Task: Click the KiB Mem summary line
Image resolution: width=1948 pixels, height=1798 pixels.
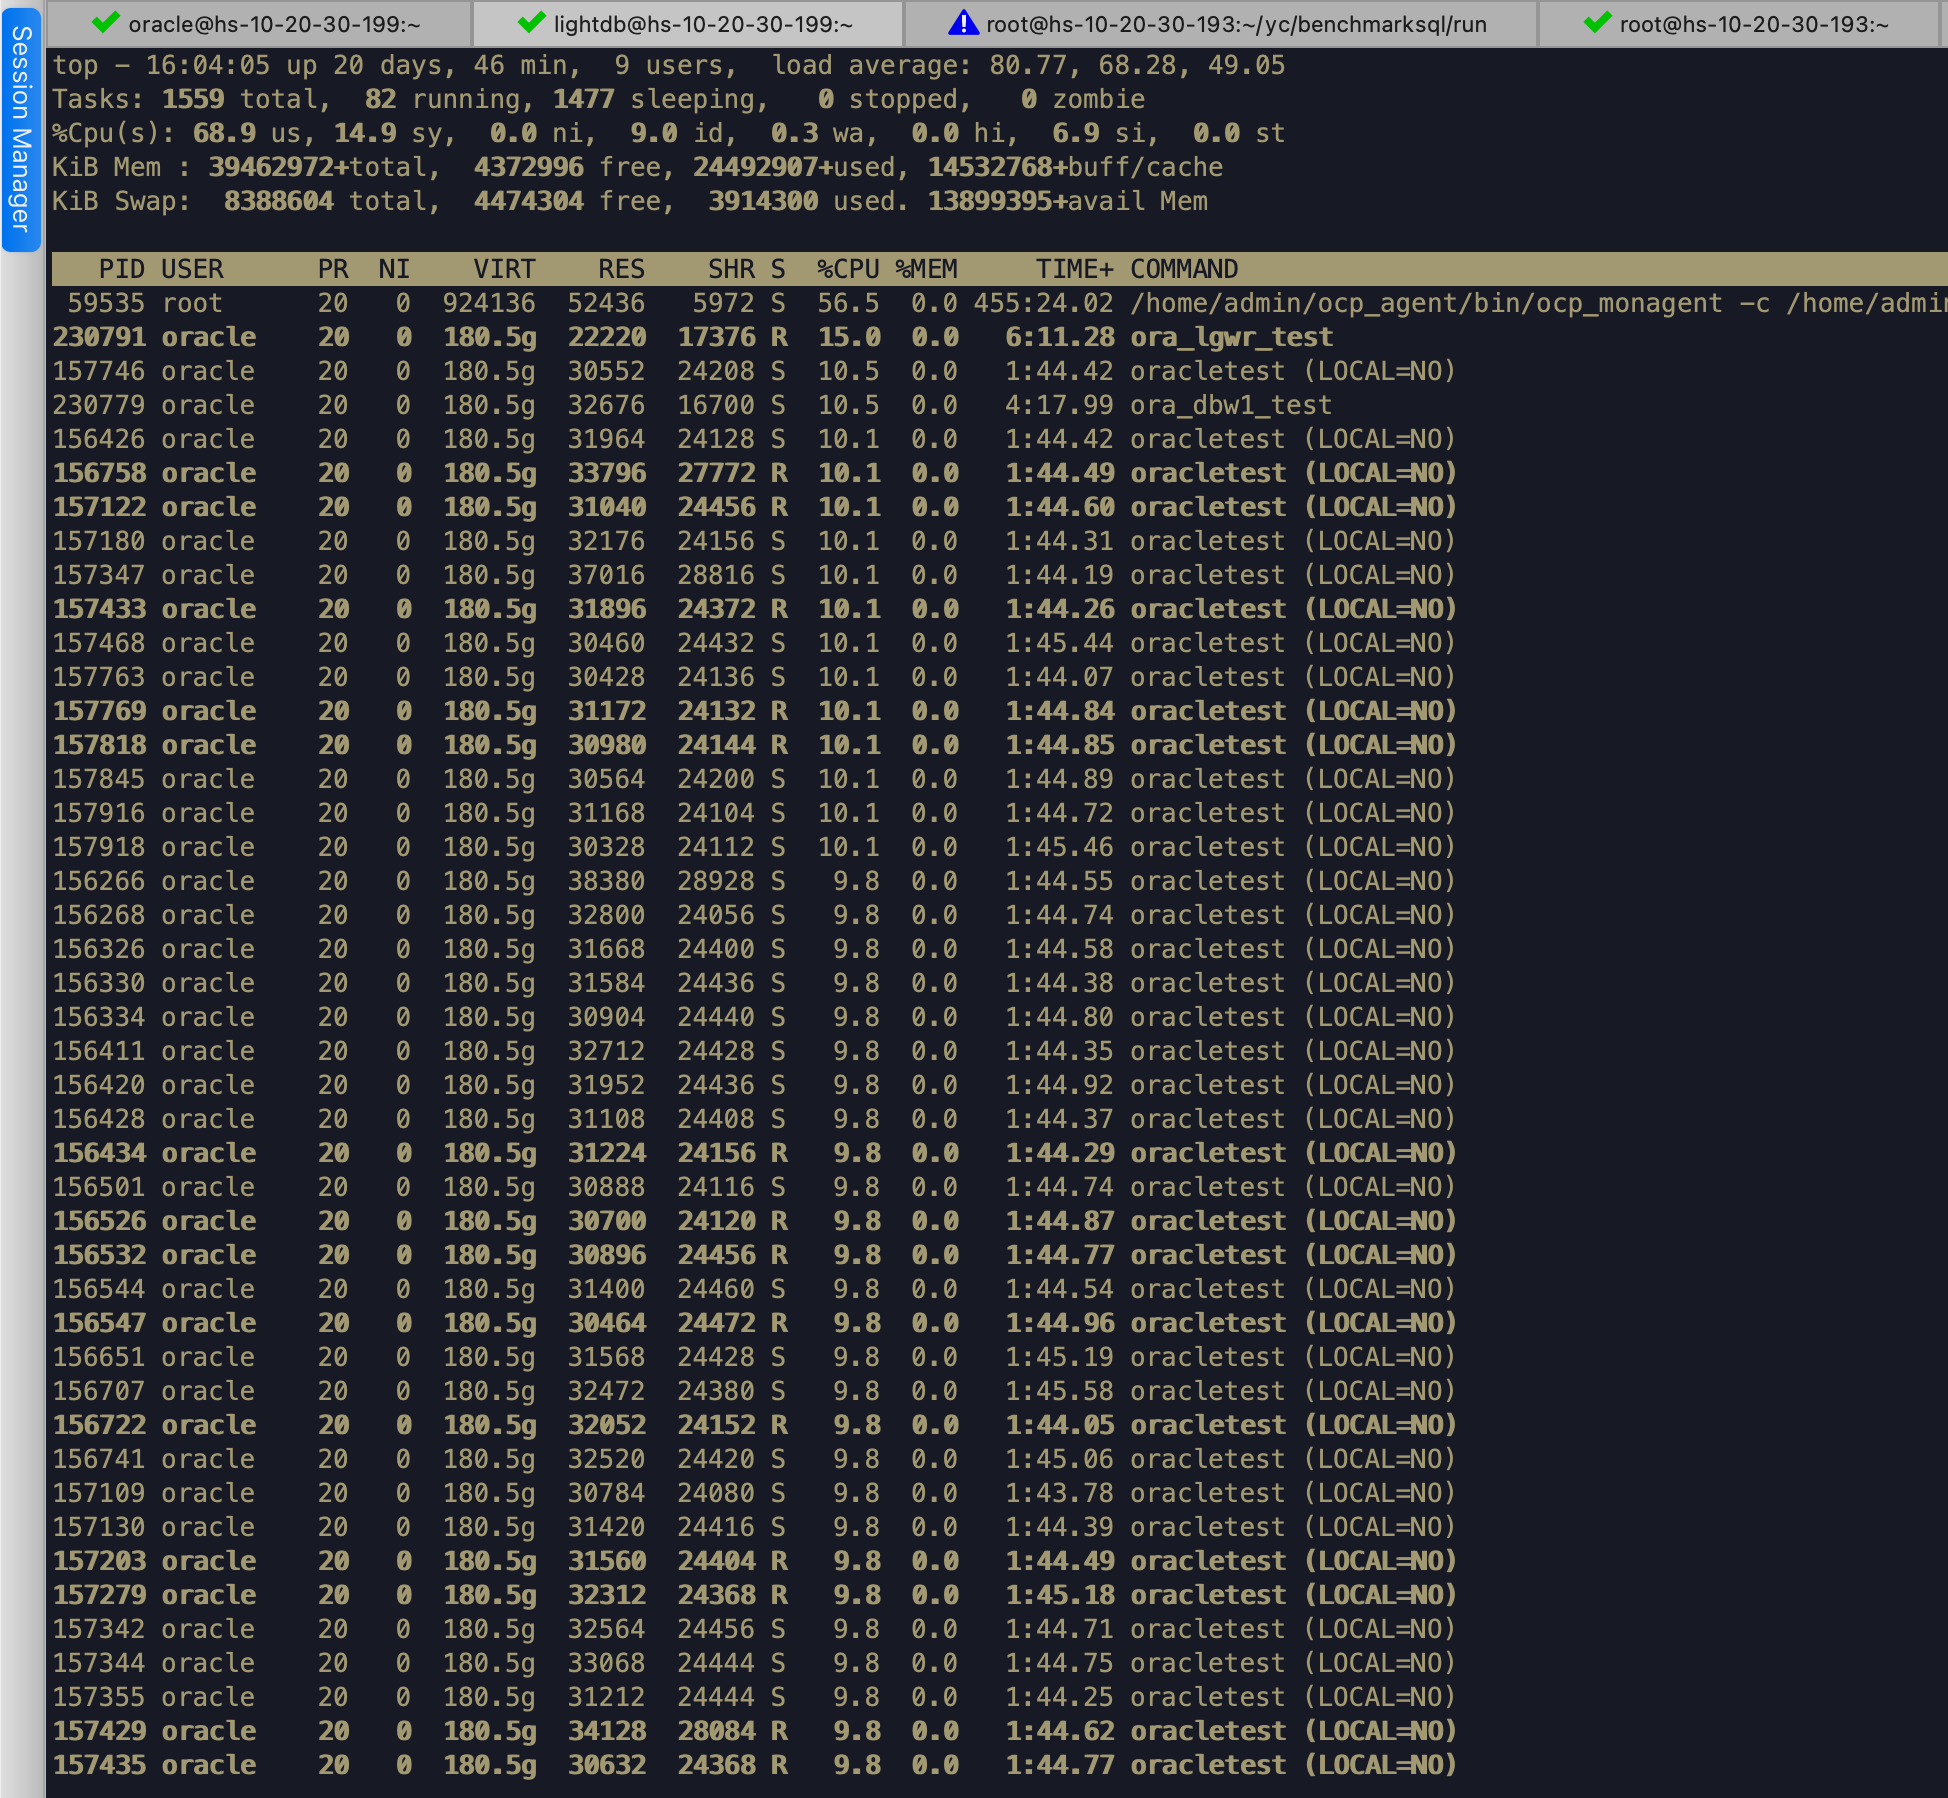Action: click(x=400, y=167)
